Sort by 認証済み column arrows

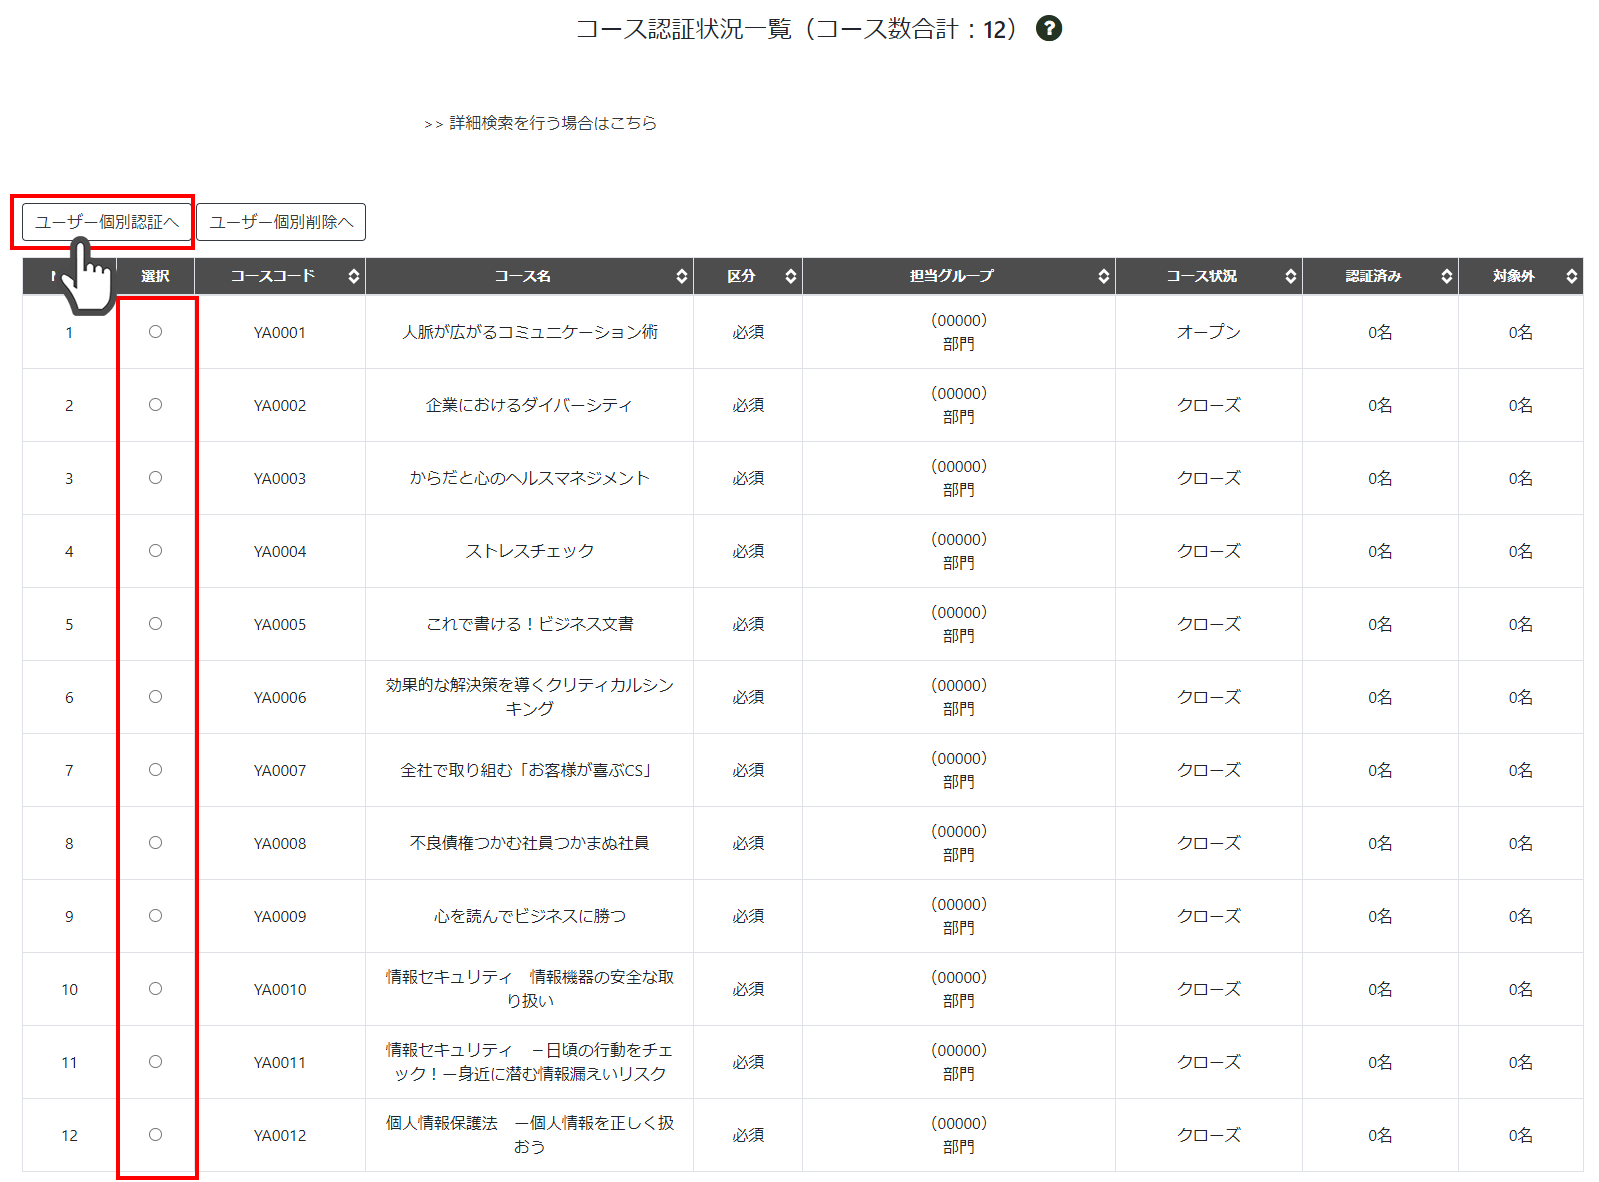coord(1446,276)
